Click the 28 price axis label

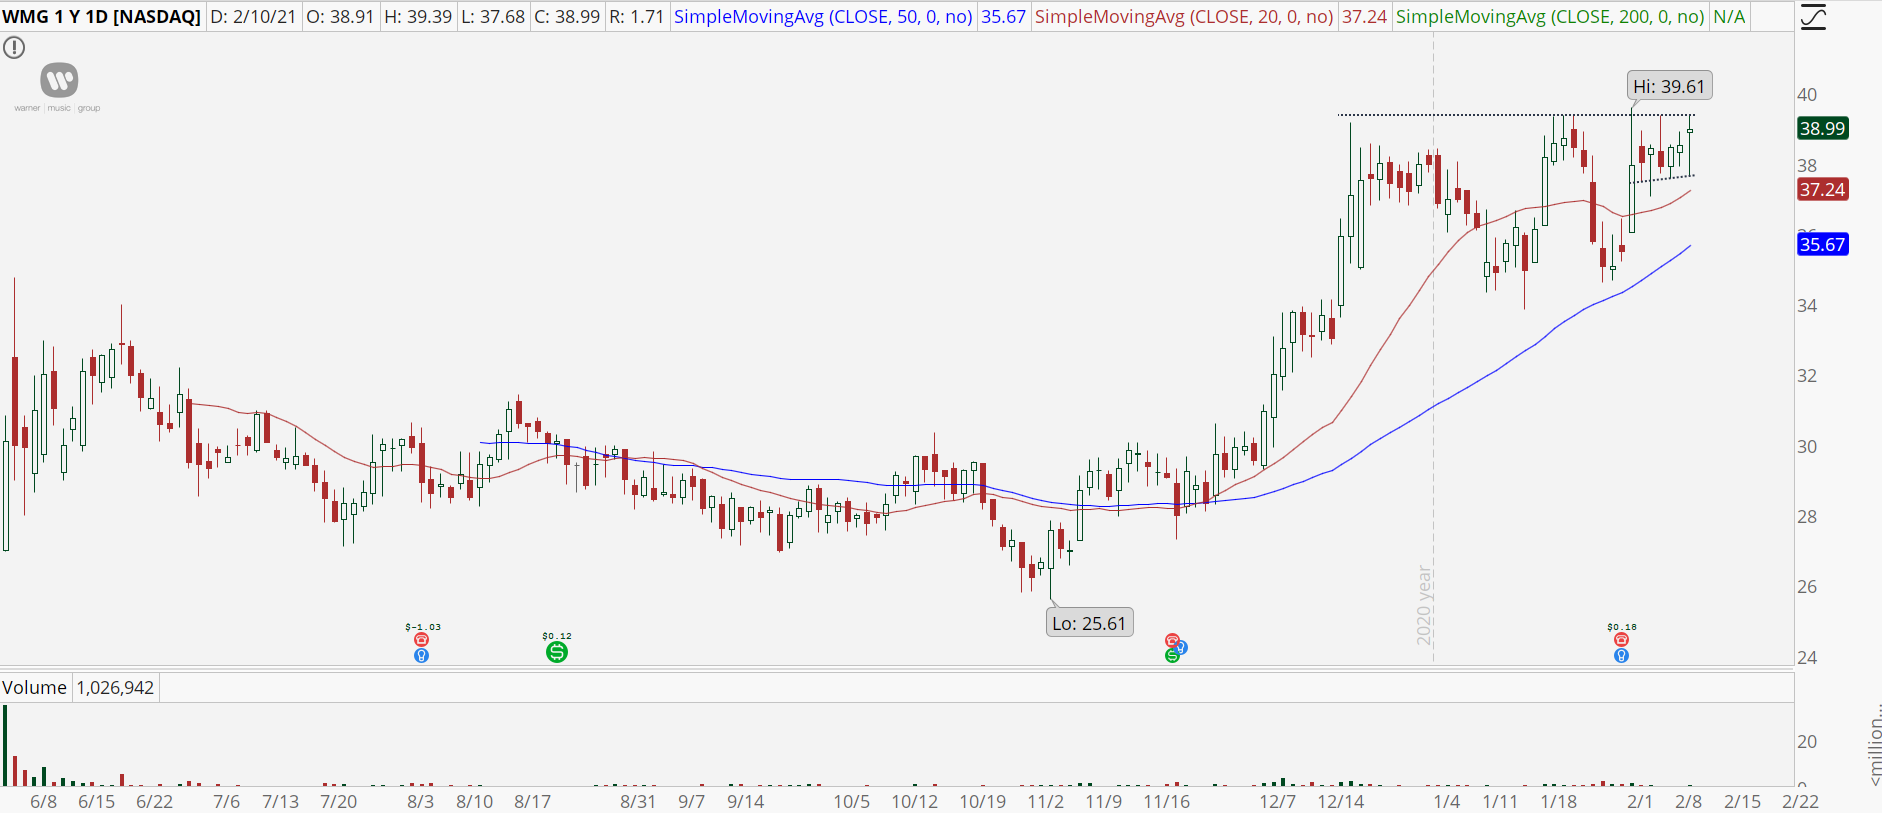[1807, 517]
